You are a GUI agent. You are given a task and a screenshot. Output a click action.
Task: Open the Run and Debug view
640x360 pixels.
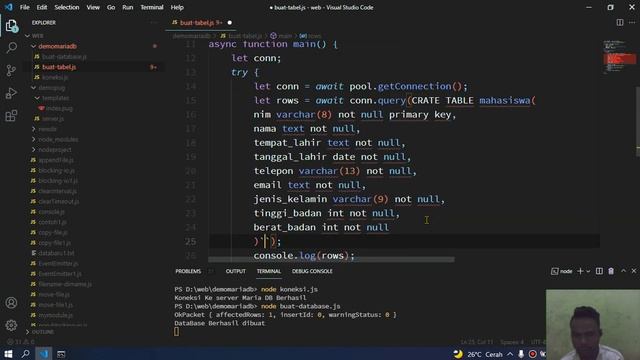[x=11, y=93]
